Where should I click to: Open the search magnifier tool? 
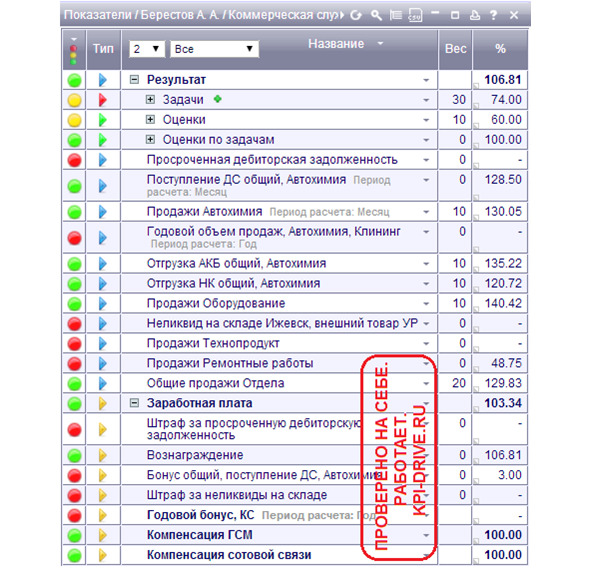coord(376,15)
